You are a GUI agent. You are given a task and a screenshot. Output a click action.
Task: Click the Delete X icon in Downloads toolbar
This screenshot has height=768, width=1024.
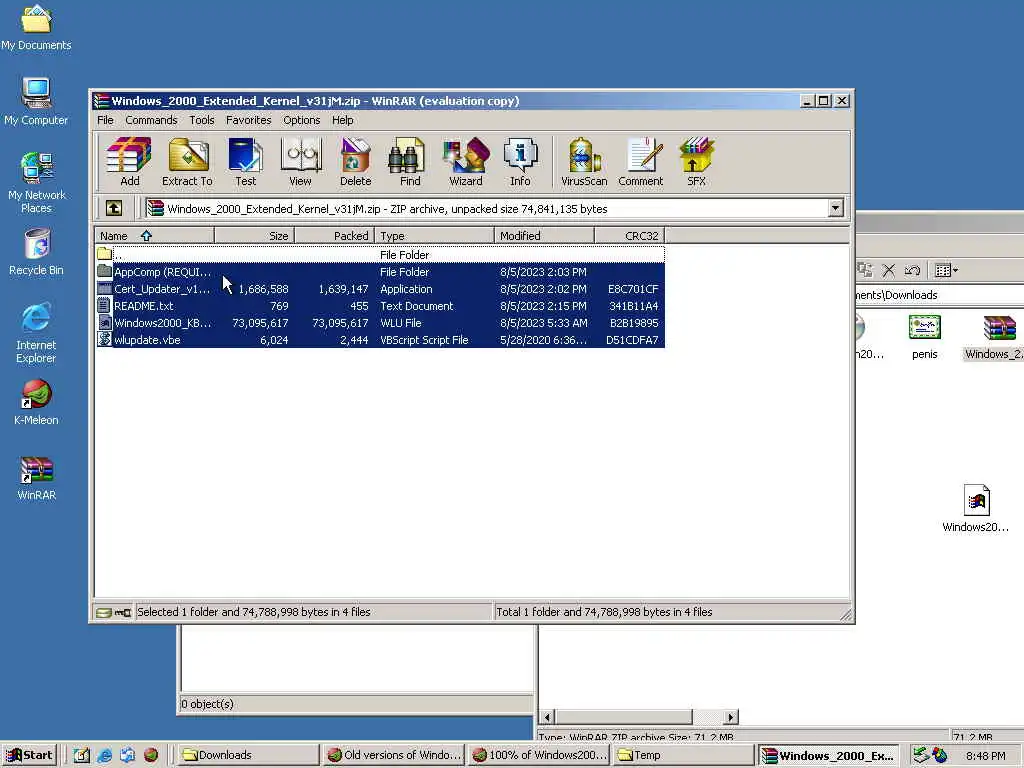click(888, 270)
